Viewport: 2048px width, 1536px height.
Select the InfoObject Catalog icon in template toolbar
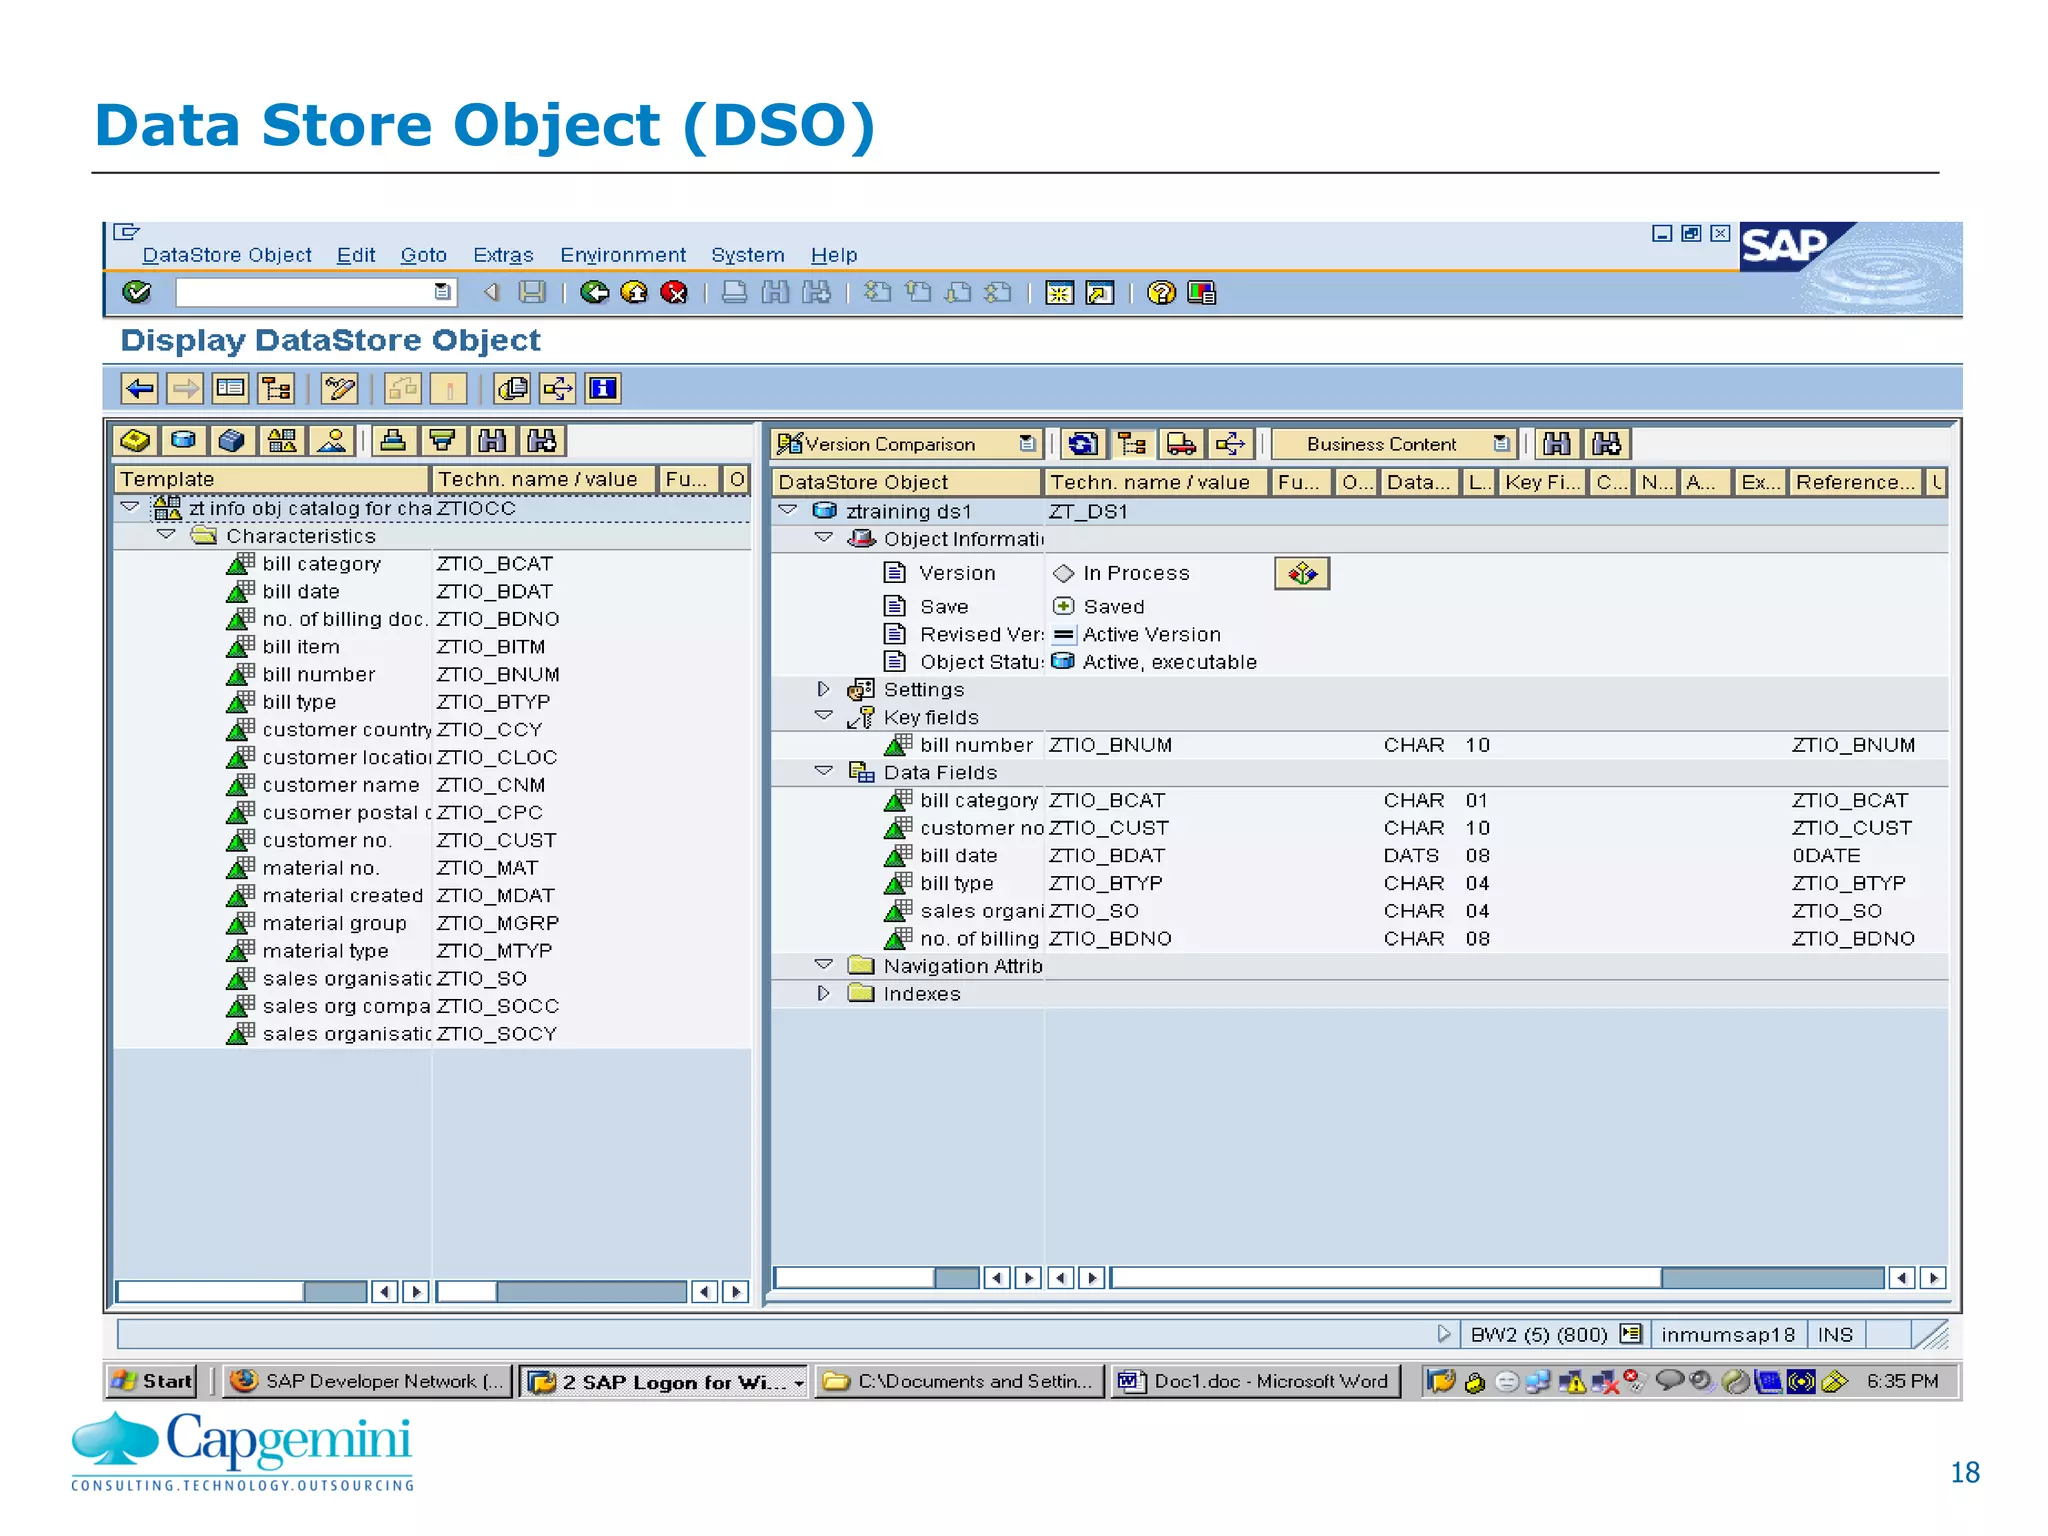(x=282, y=441)
